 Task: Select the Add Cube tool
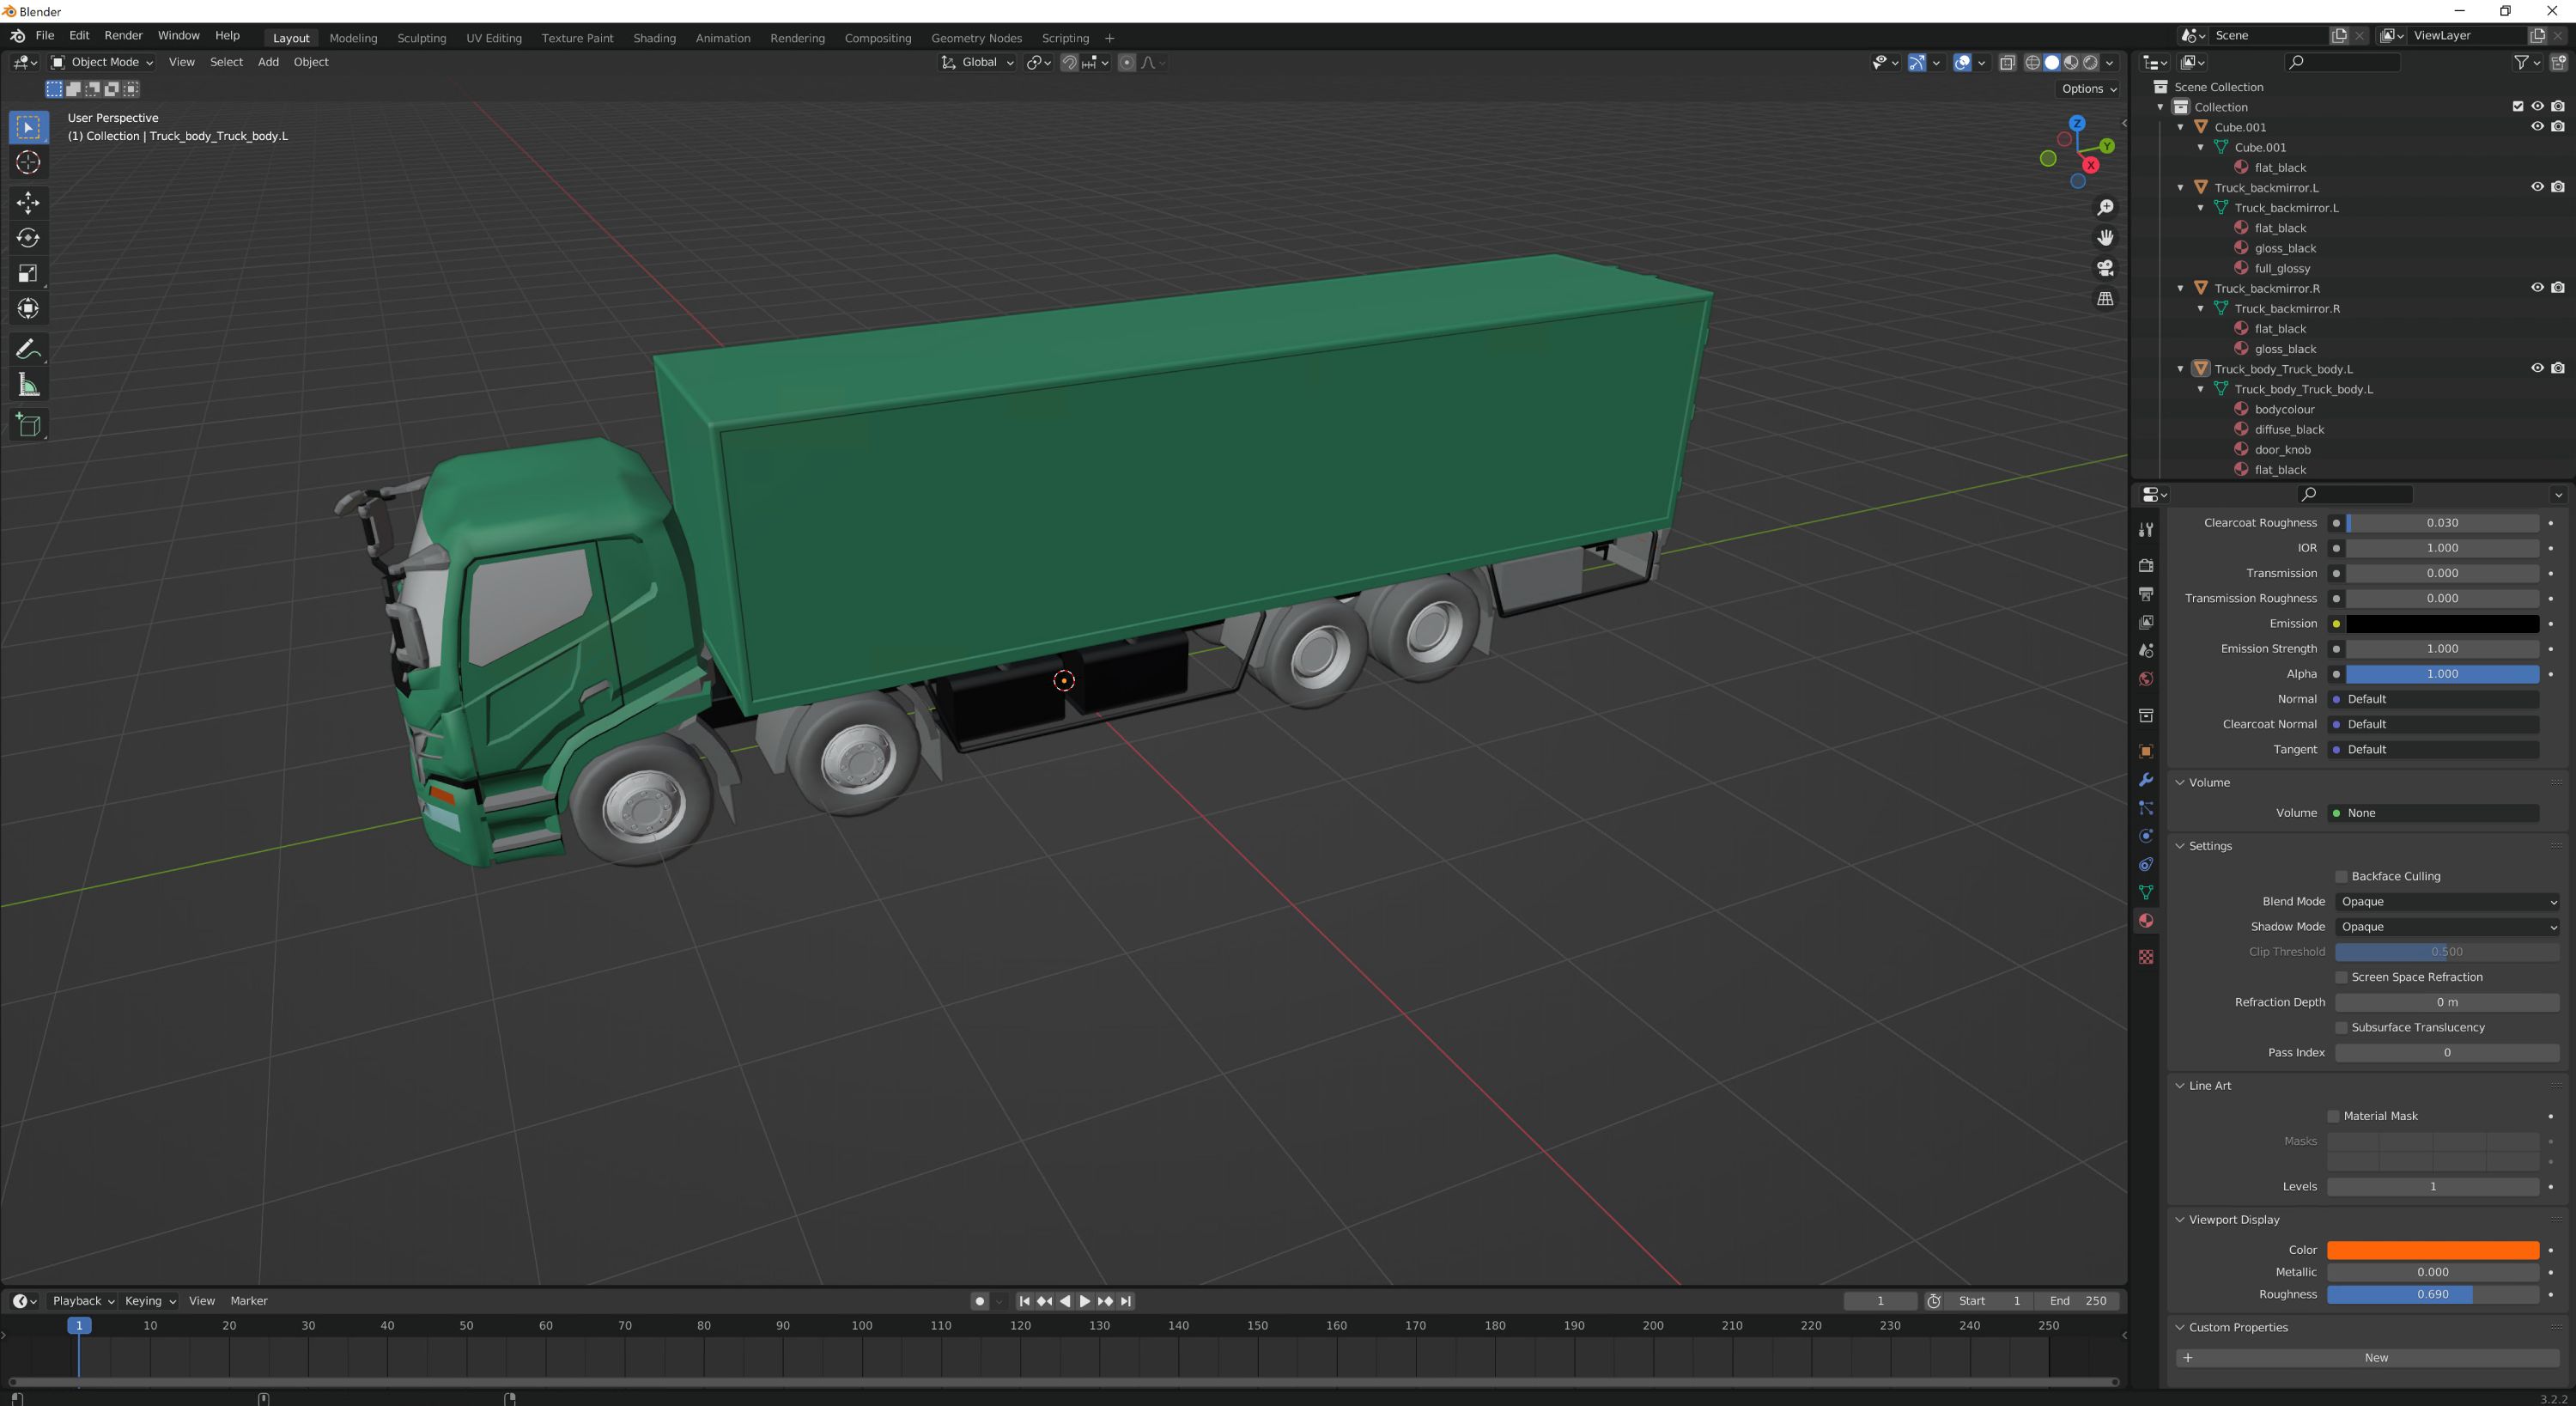(x=28, y=425)
